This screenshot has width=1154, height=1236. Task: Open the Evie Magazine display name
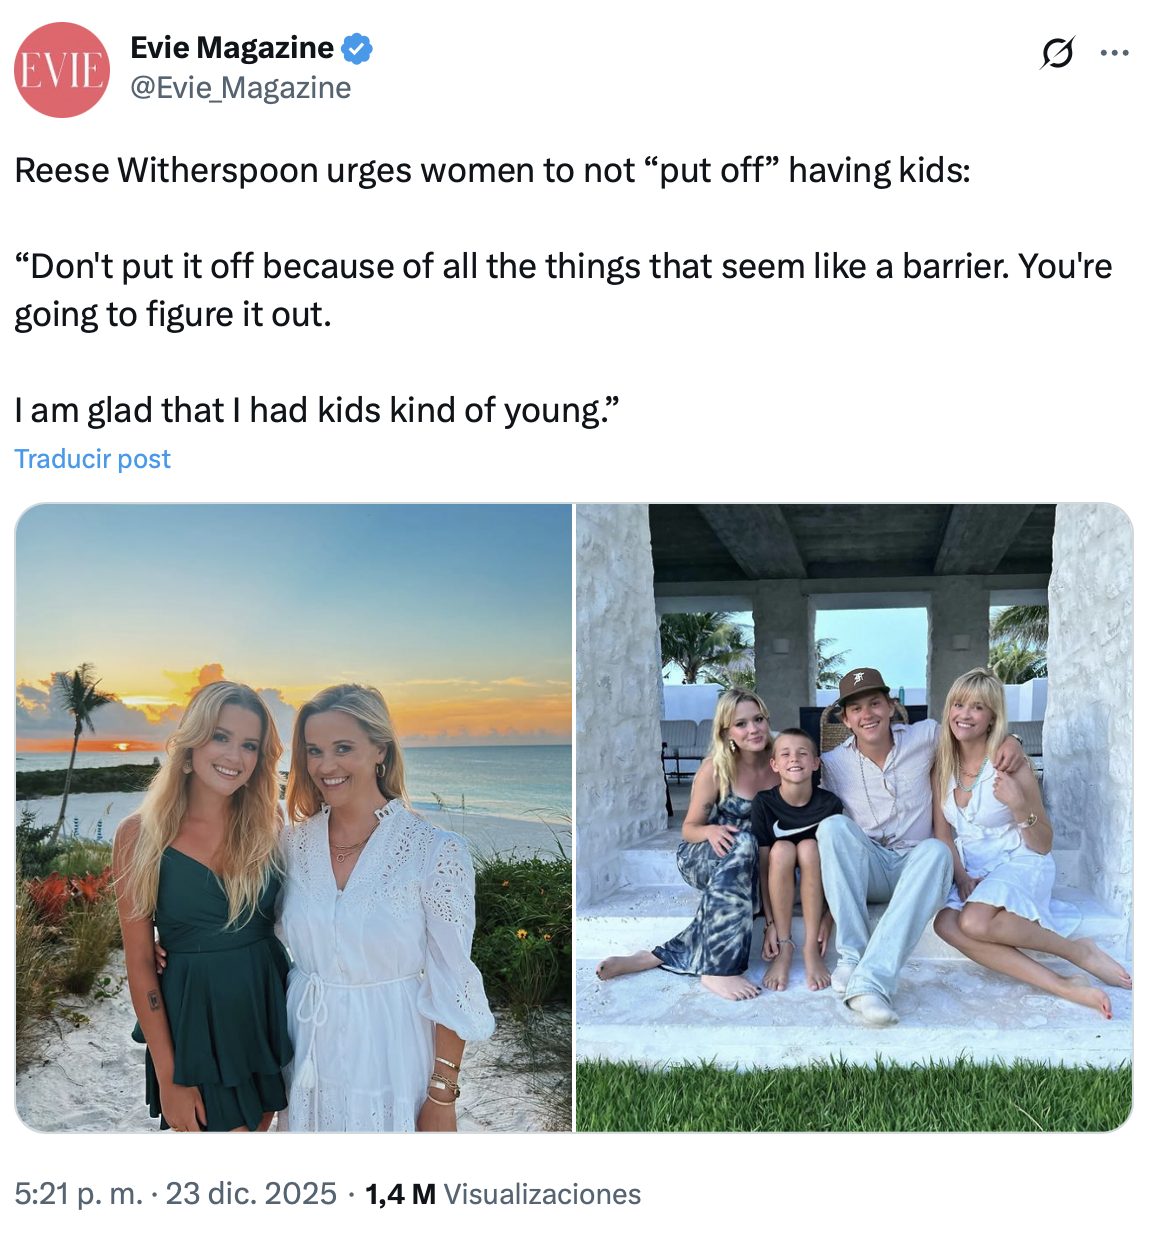tap(232, 48)
